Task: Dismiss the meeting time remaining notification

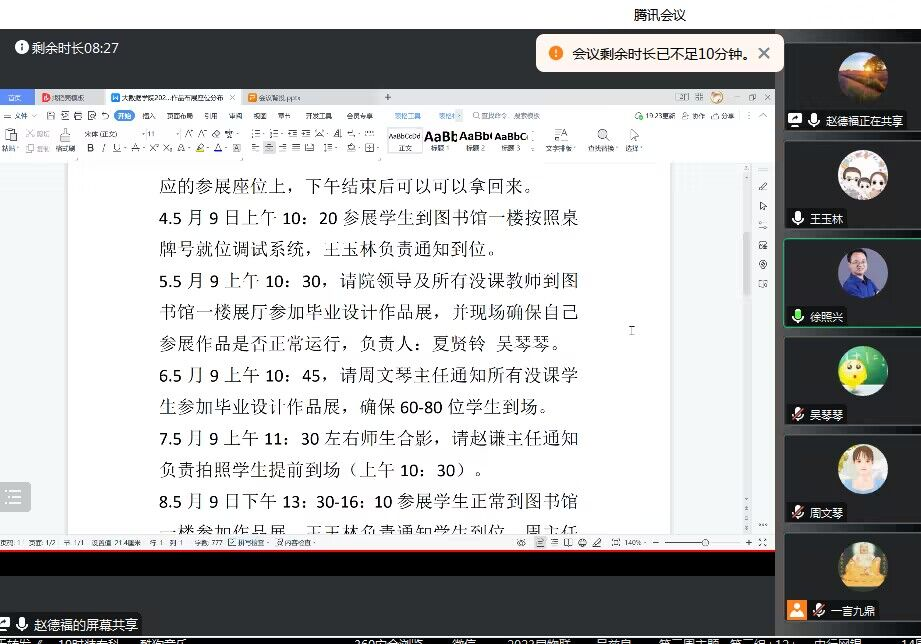Action: point(764,53)
